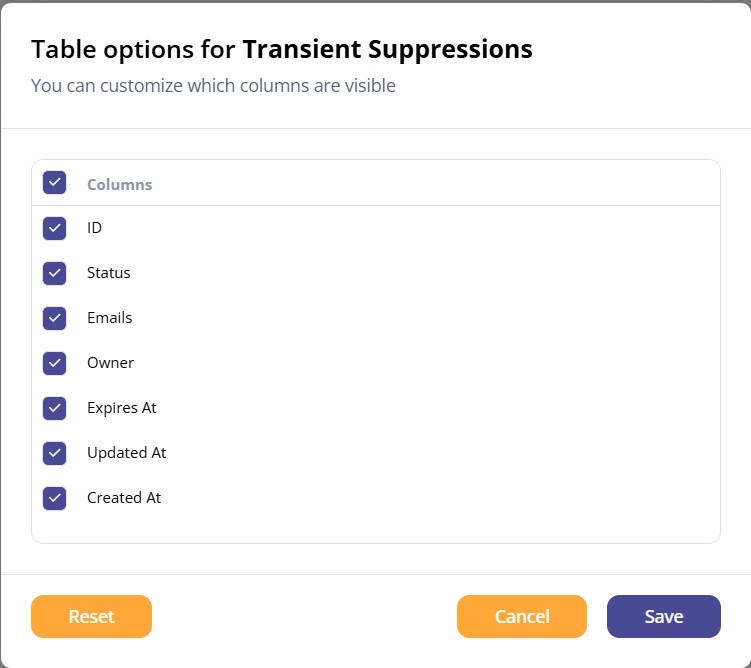Save the column visibility settings
The height and width of the screenshot is (668, 751).
click(x=663, y=616)
